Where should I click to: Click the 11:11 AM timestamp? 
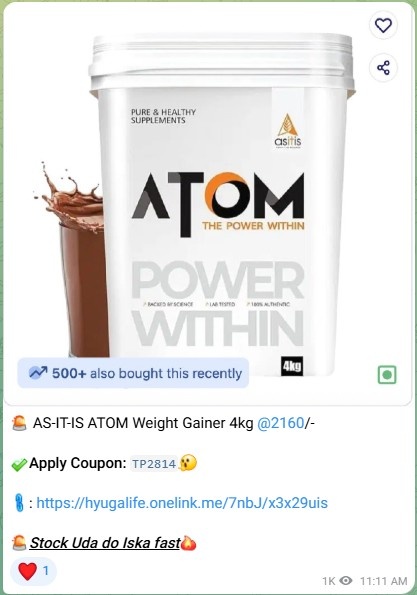point(383,581)
